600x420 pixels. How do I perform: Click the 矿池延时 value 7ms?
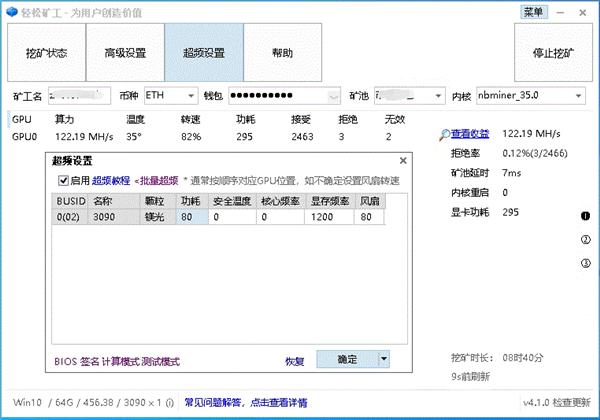click(512, 173)
